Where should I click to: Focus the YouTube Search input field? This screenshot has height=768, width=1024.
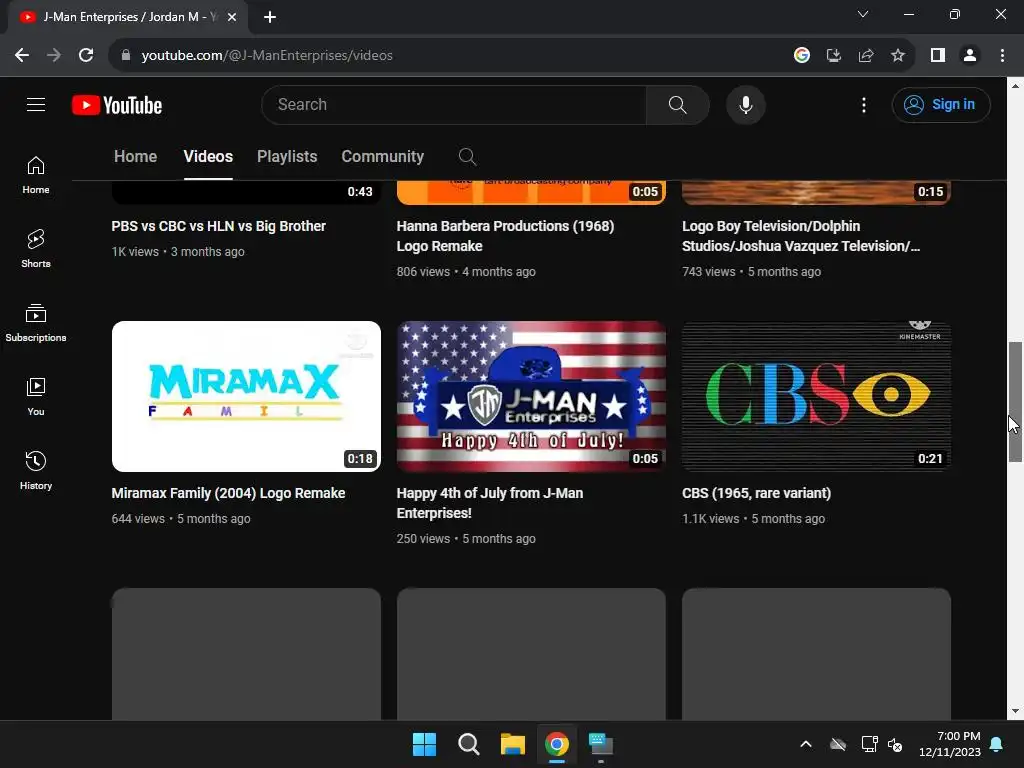pyautogui.click(x=454, y=104)
